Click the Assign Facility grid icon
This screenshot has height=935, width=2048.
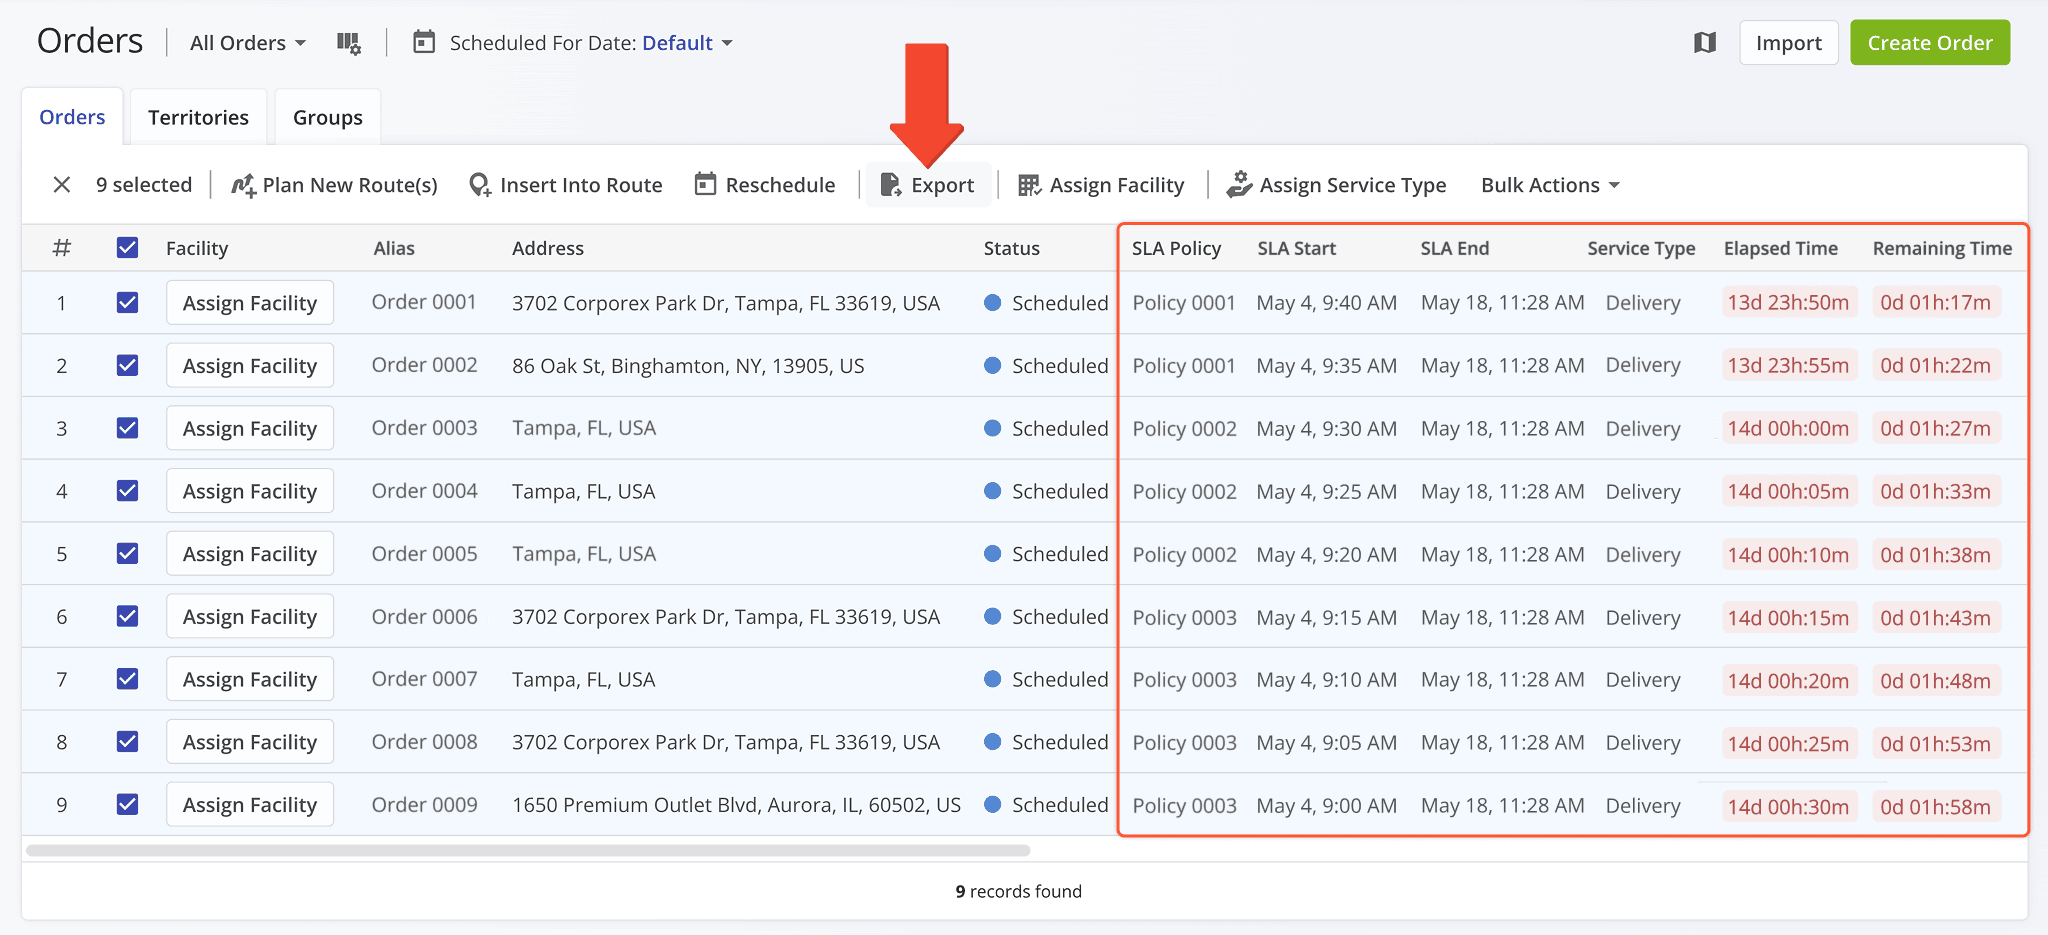pyautogui.click(x=1028, y=184)
